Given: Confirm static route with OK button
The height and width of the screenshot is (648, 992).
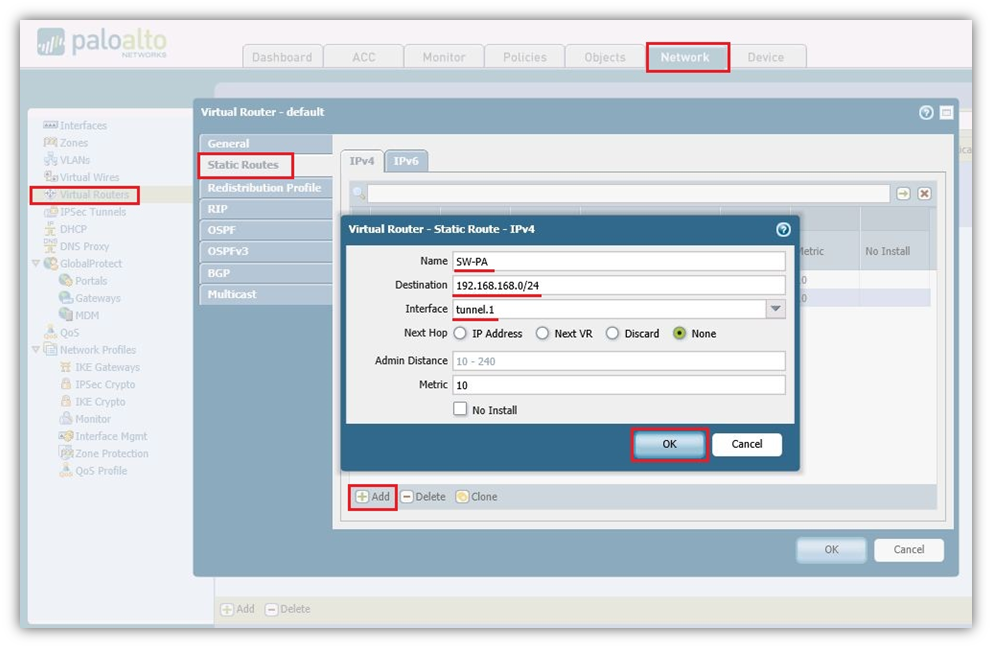Looking at the screenshot, I should 669,444.
